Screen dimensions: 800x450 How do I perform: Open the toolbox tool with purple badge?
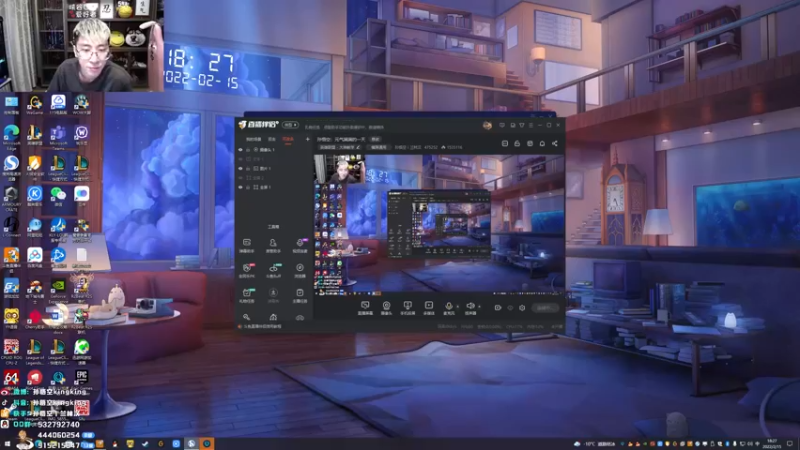(300, 245)
